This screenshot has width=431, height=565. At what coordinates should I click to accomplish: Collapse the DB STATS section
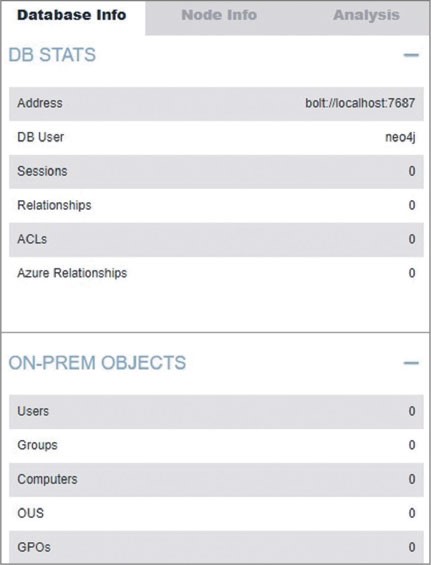(411, 55)
